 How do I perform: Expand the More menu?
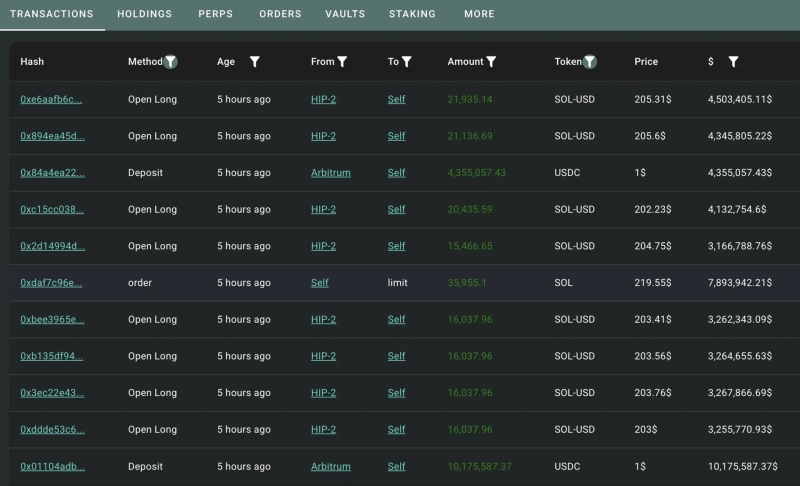click(479, 15)
